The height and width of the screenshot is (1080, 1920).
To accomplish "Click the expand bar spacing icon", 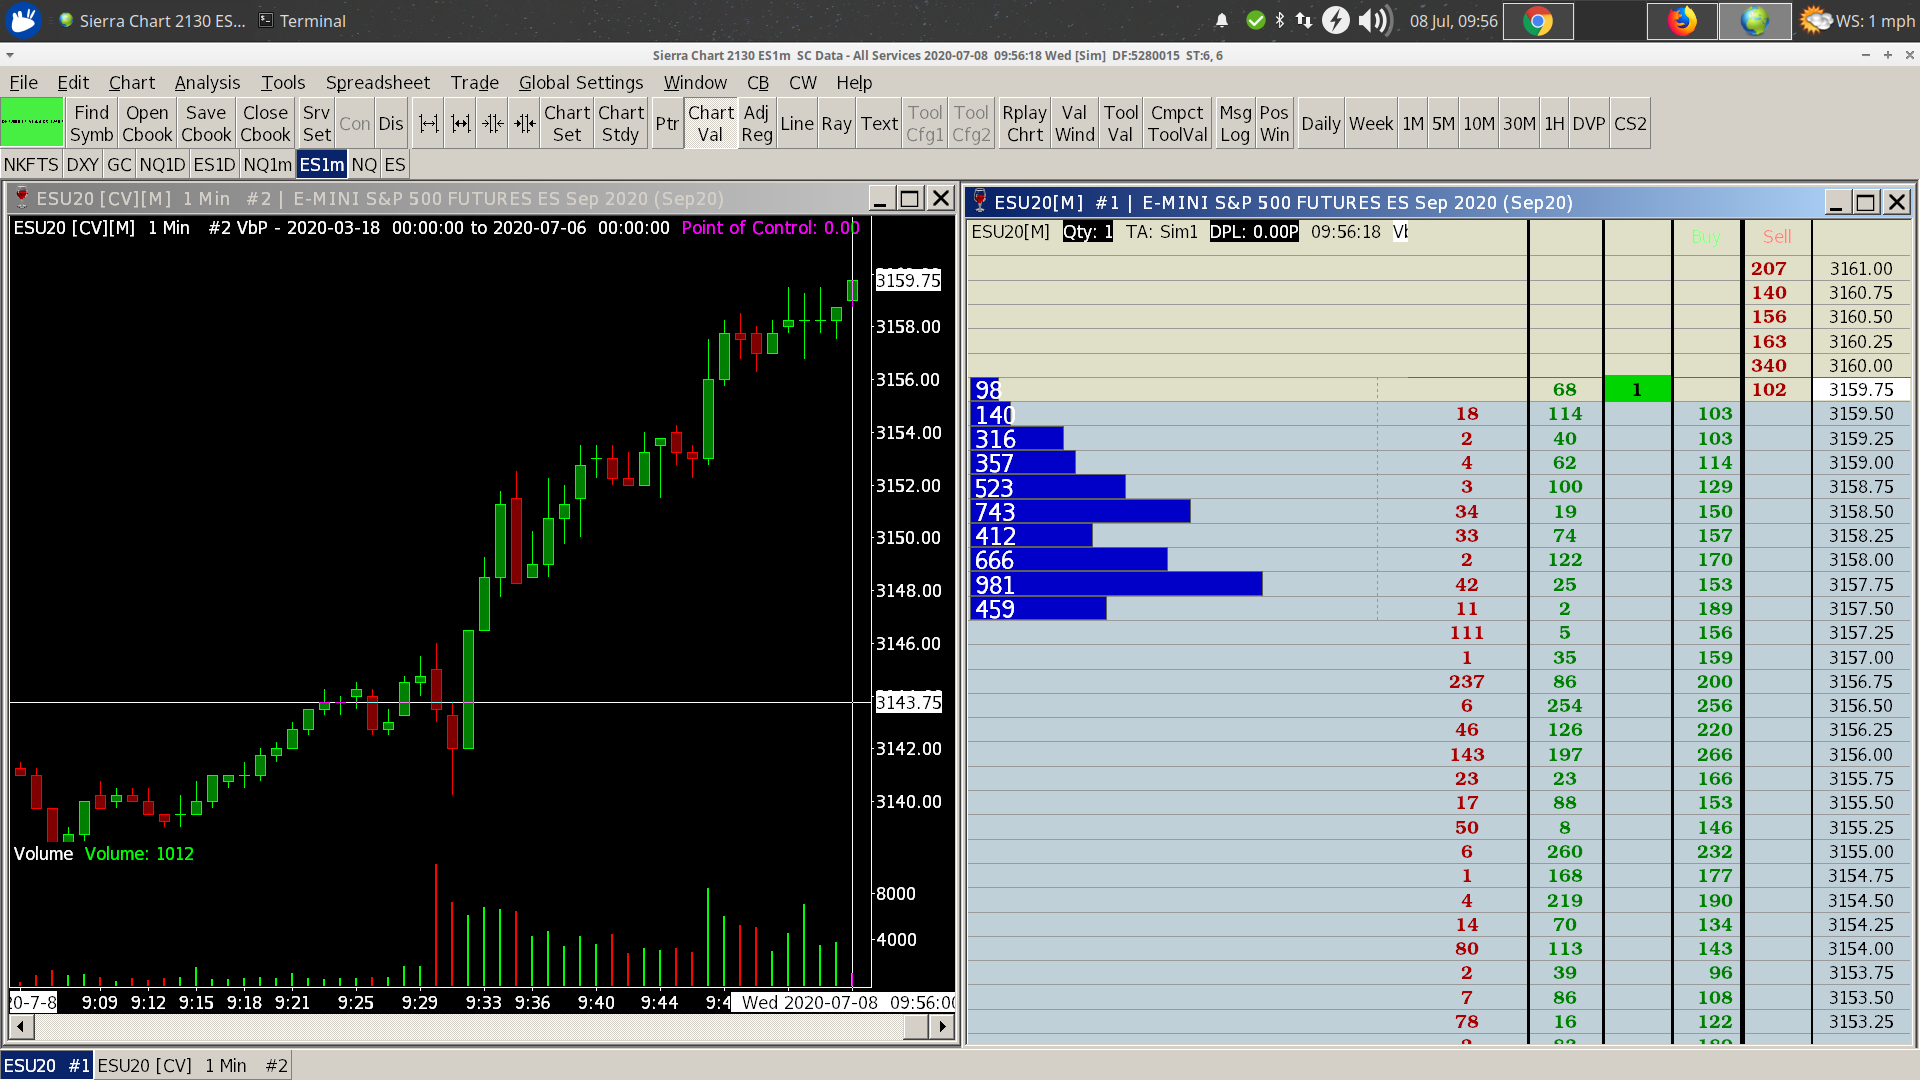I will pyautogui.click(x=429, y=123).
